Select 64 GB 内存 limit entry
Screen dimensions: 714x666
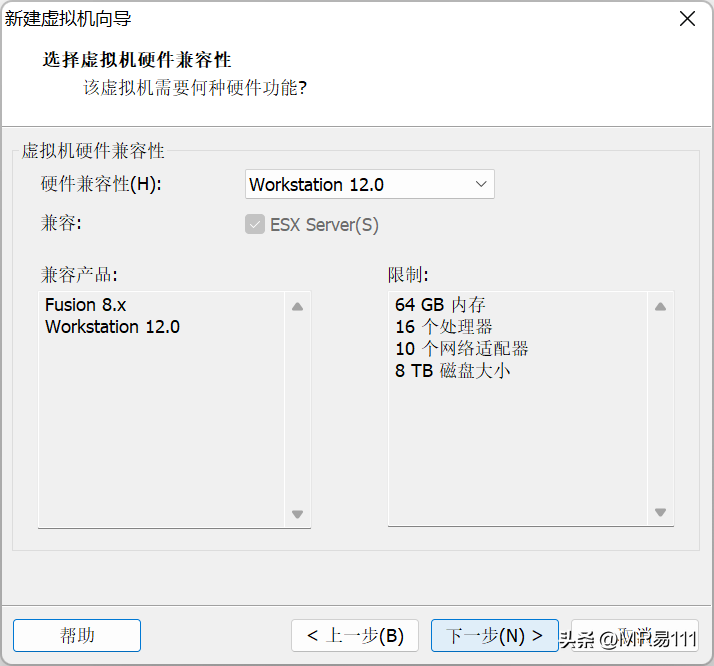[x=440, y=305]
